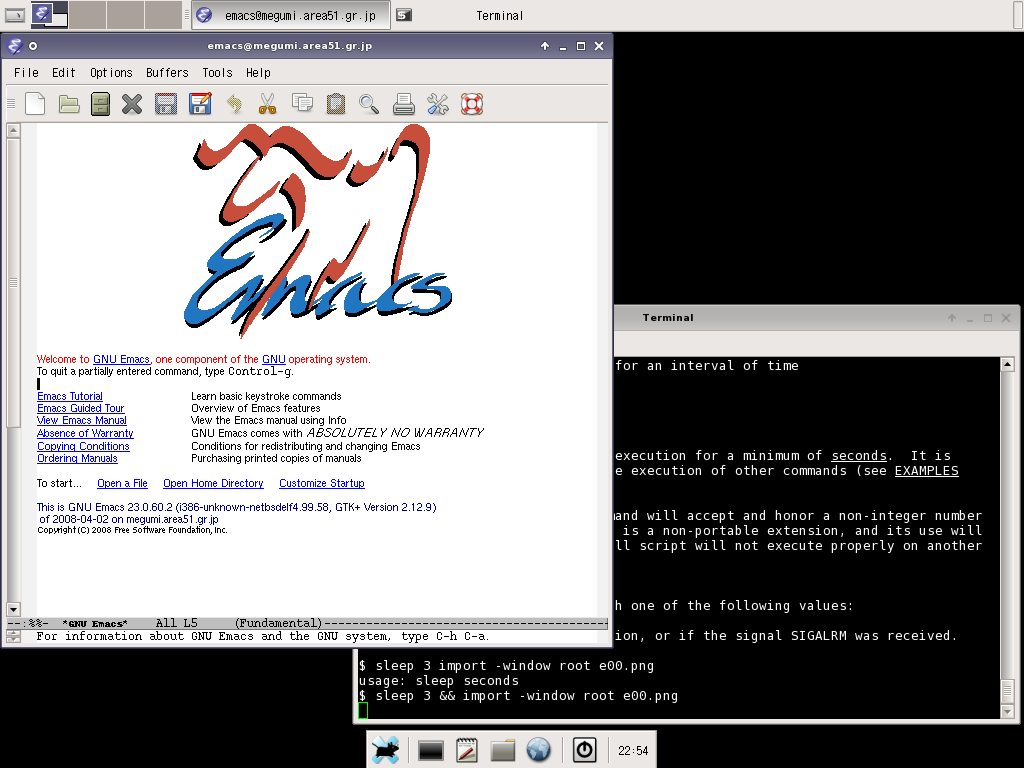The height and width of the screenshot is (768, 1024).
Task: Click the magnifying glass search icon
Action: [369, 104]
